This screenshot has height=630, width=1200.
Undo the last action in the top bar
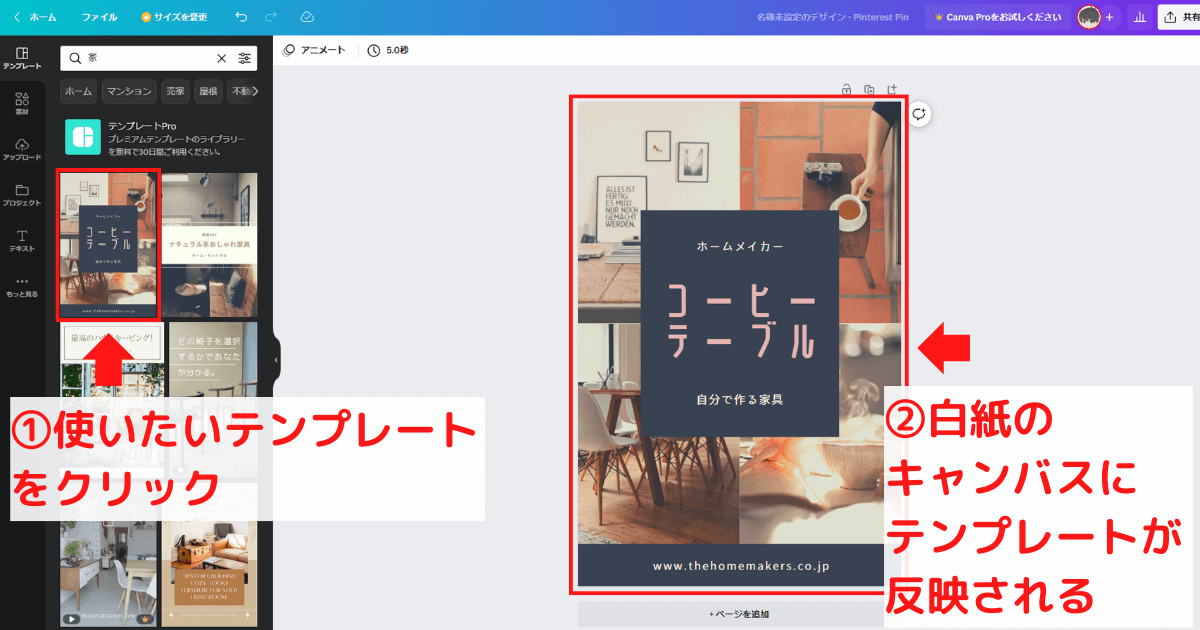(x=240, y=16)
